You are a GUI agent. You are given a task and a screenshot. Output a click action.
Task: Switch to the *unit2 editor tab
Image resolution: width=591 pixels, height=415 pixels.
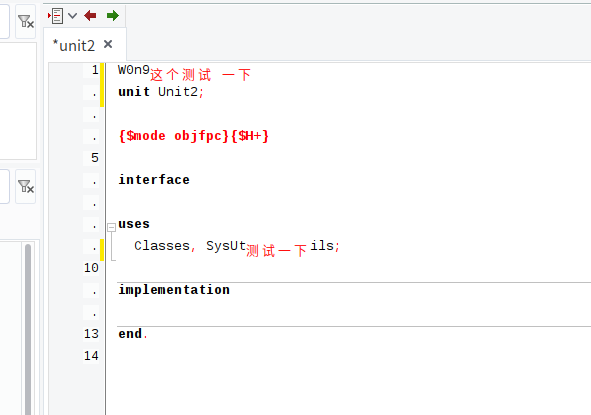(74, 46)
